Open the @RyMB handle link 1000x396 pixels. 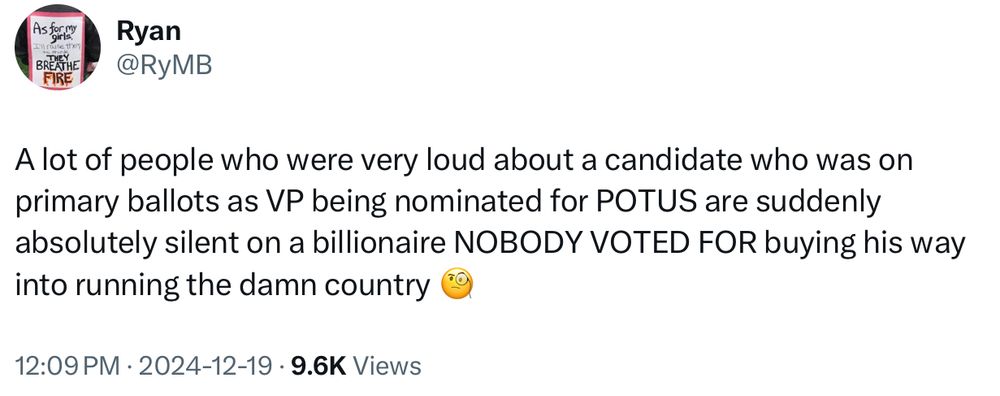[x=163, y=64]
